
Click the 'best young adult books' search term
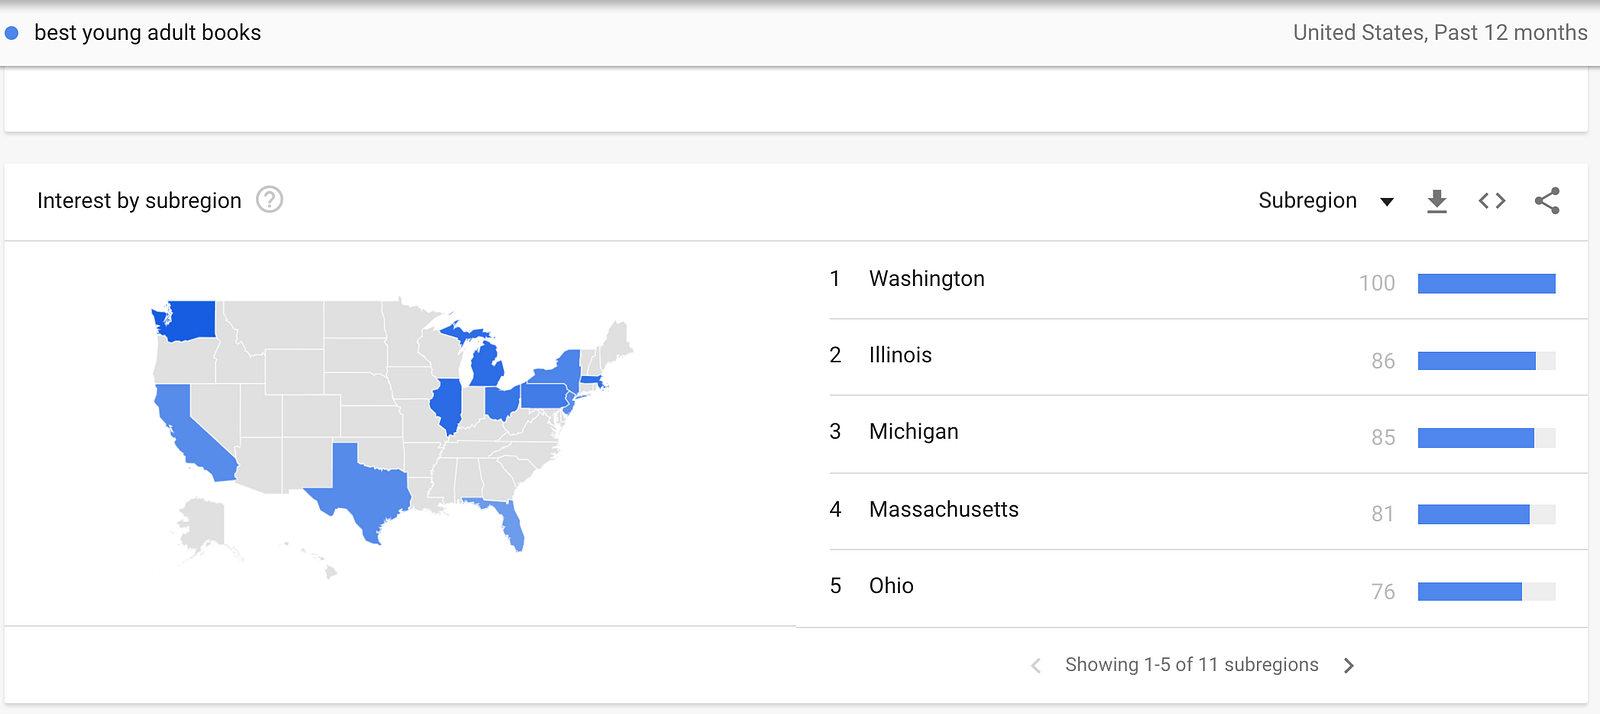pos(147,33)
